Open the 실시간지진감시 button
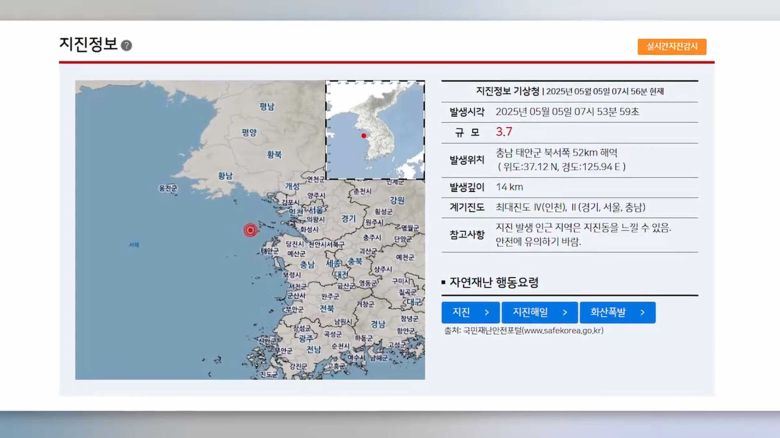This screenshot has width=780, height=438. [671, 46]
